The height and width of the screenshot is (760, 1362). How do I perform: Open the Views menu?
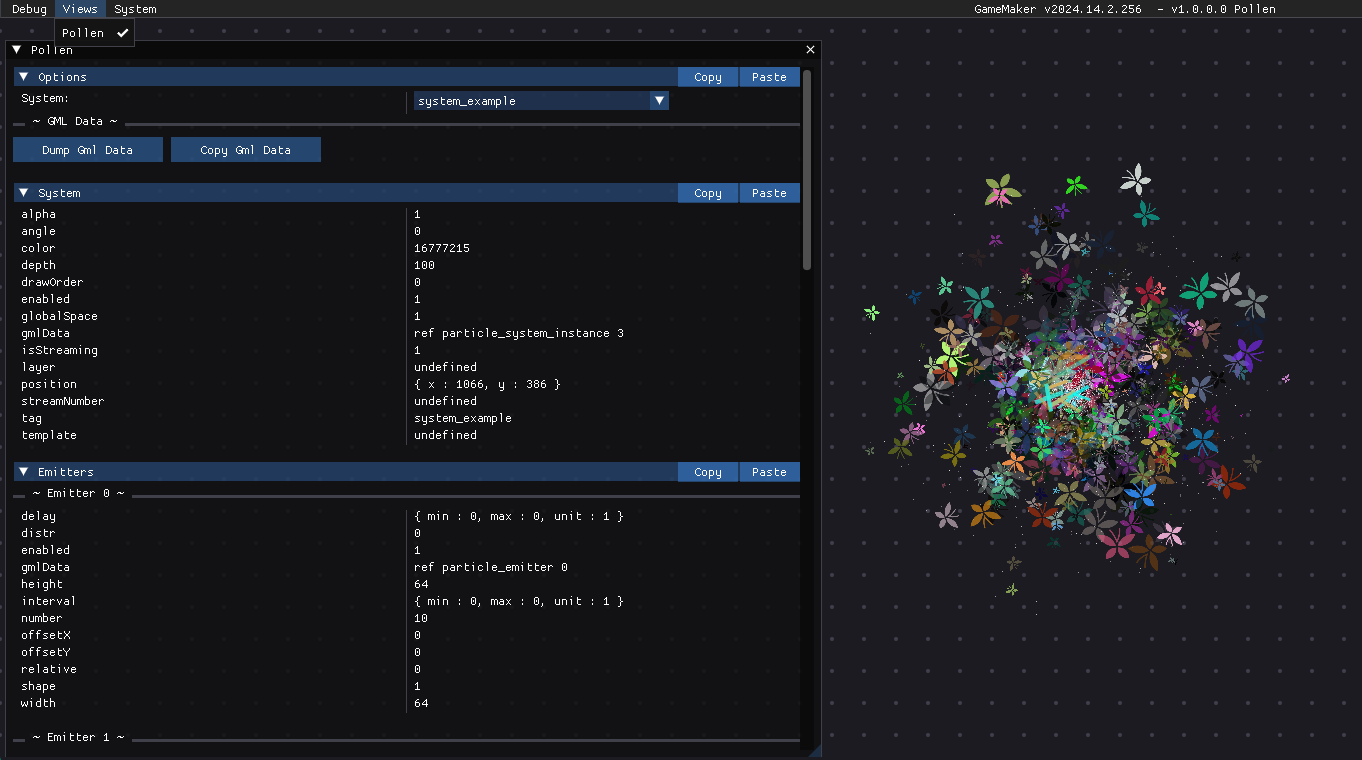pyautogui.click(x=80, y=9)
